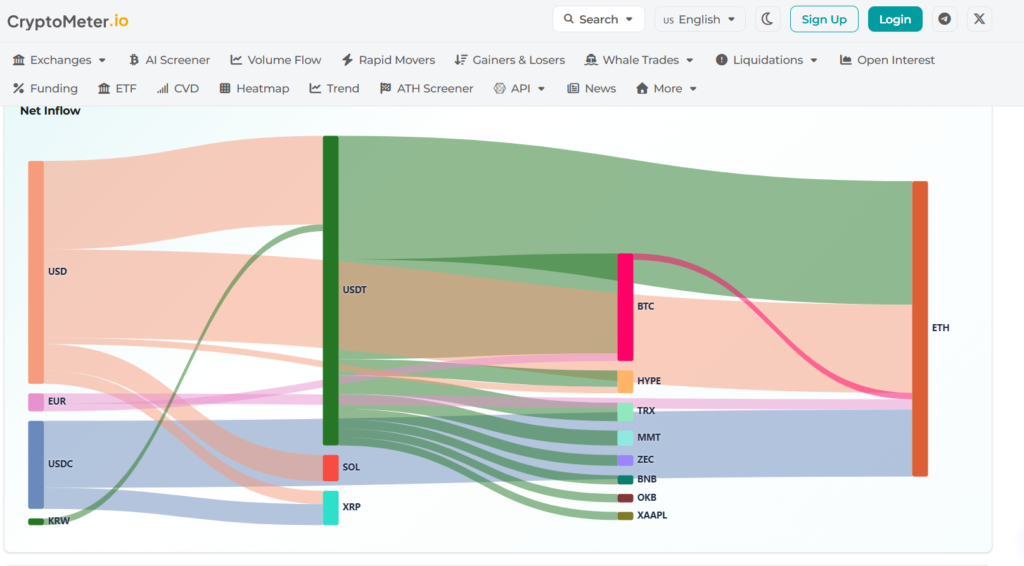The height and width of the screenshot is (566, 1024).
Task: Click the TRX node label
Action: click(x=646, y=411)
